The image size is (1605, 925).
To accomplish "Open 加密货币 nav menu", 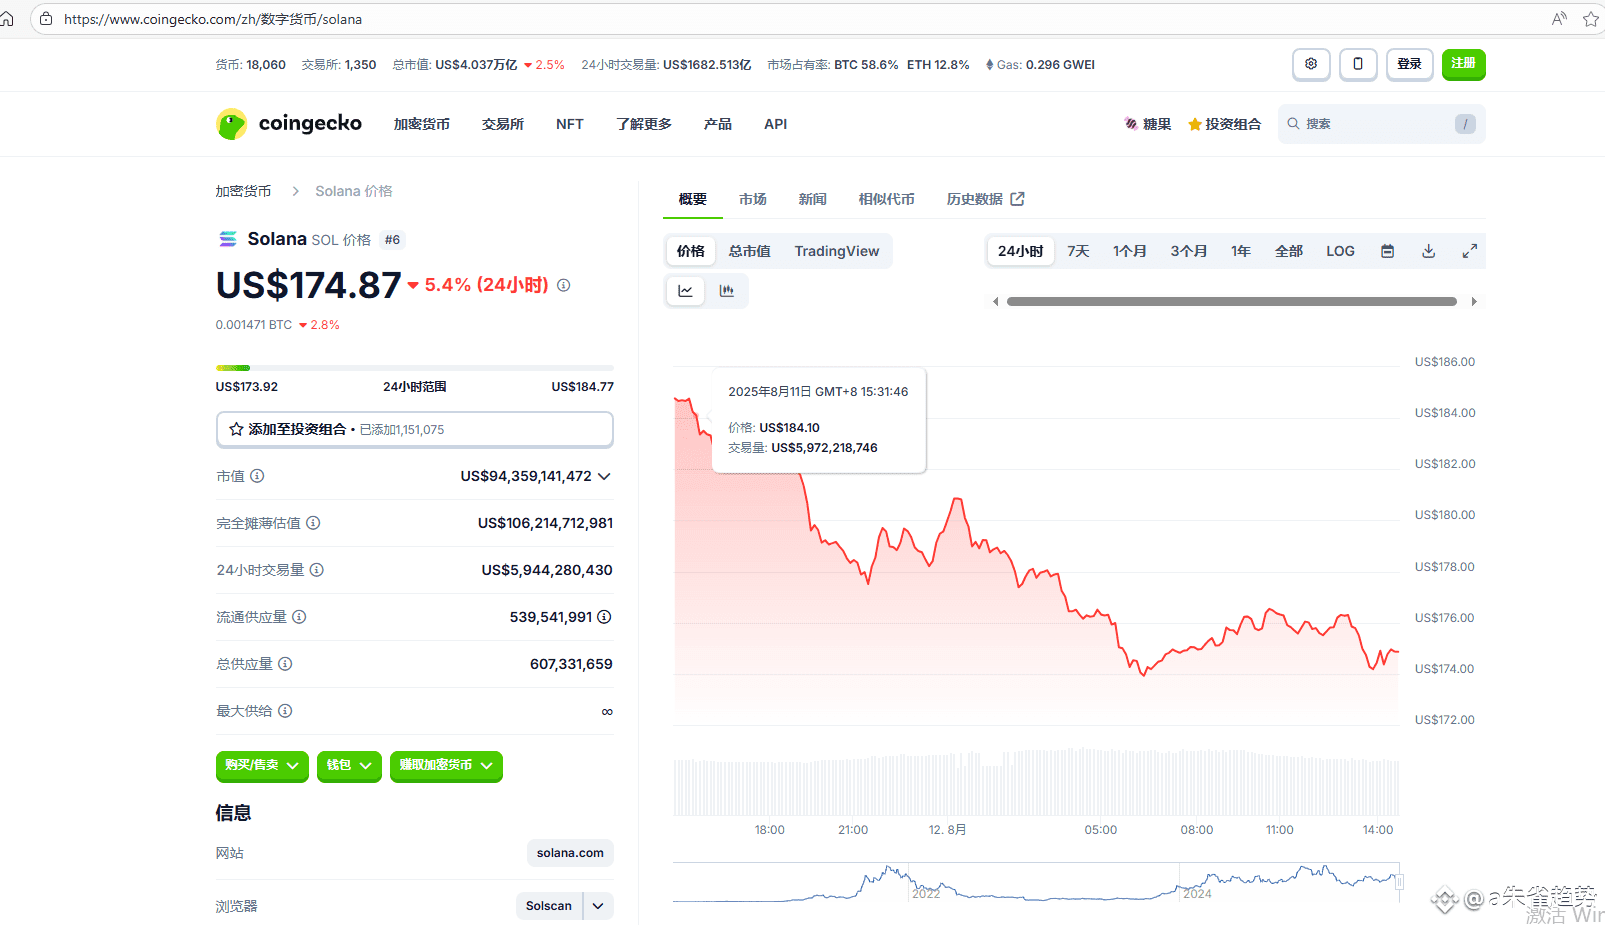I will coord(422,124).
